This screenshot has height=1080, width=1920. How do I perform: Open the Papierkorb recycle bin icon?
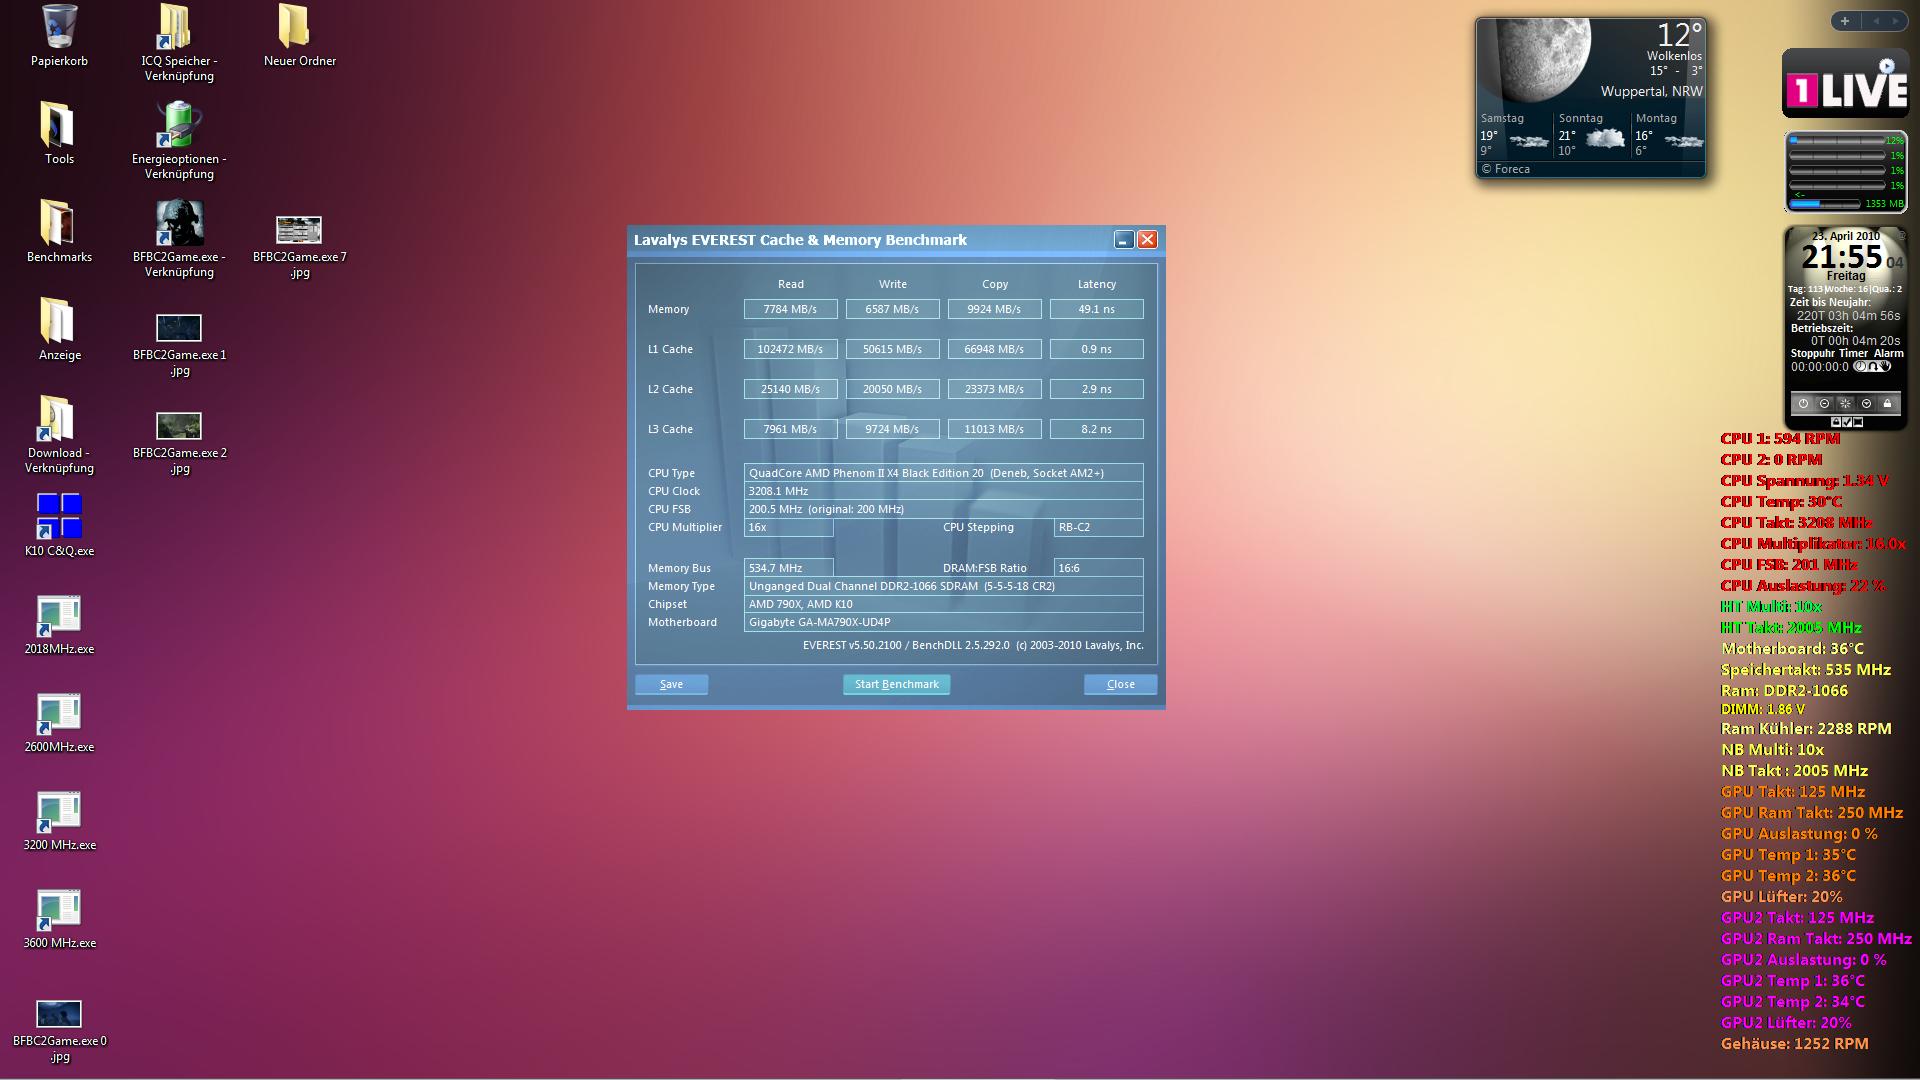coord(59,28)
